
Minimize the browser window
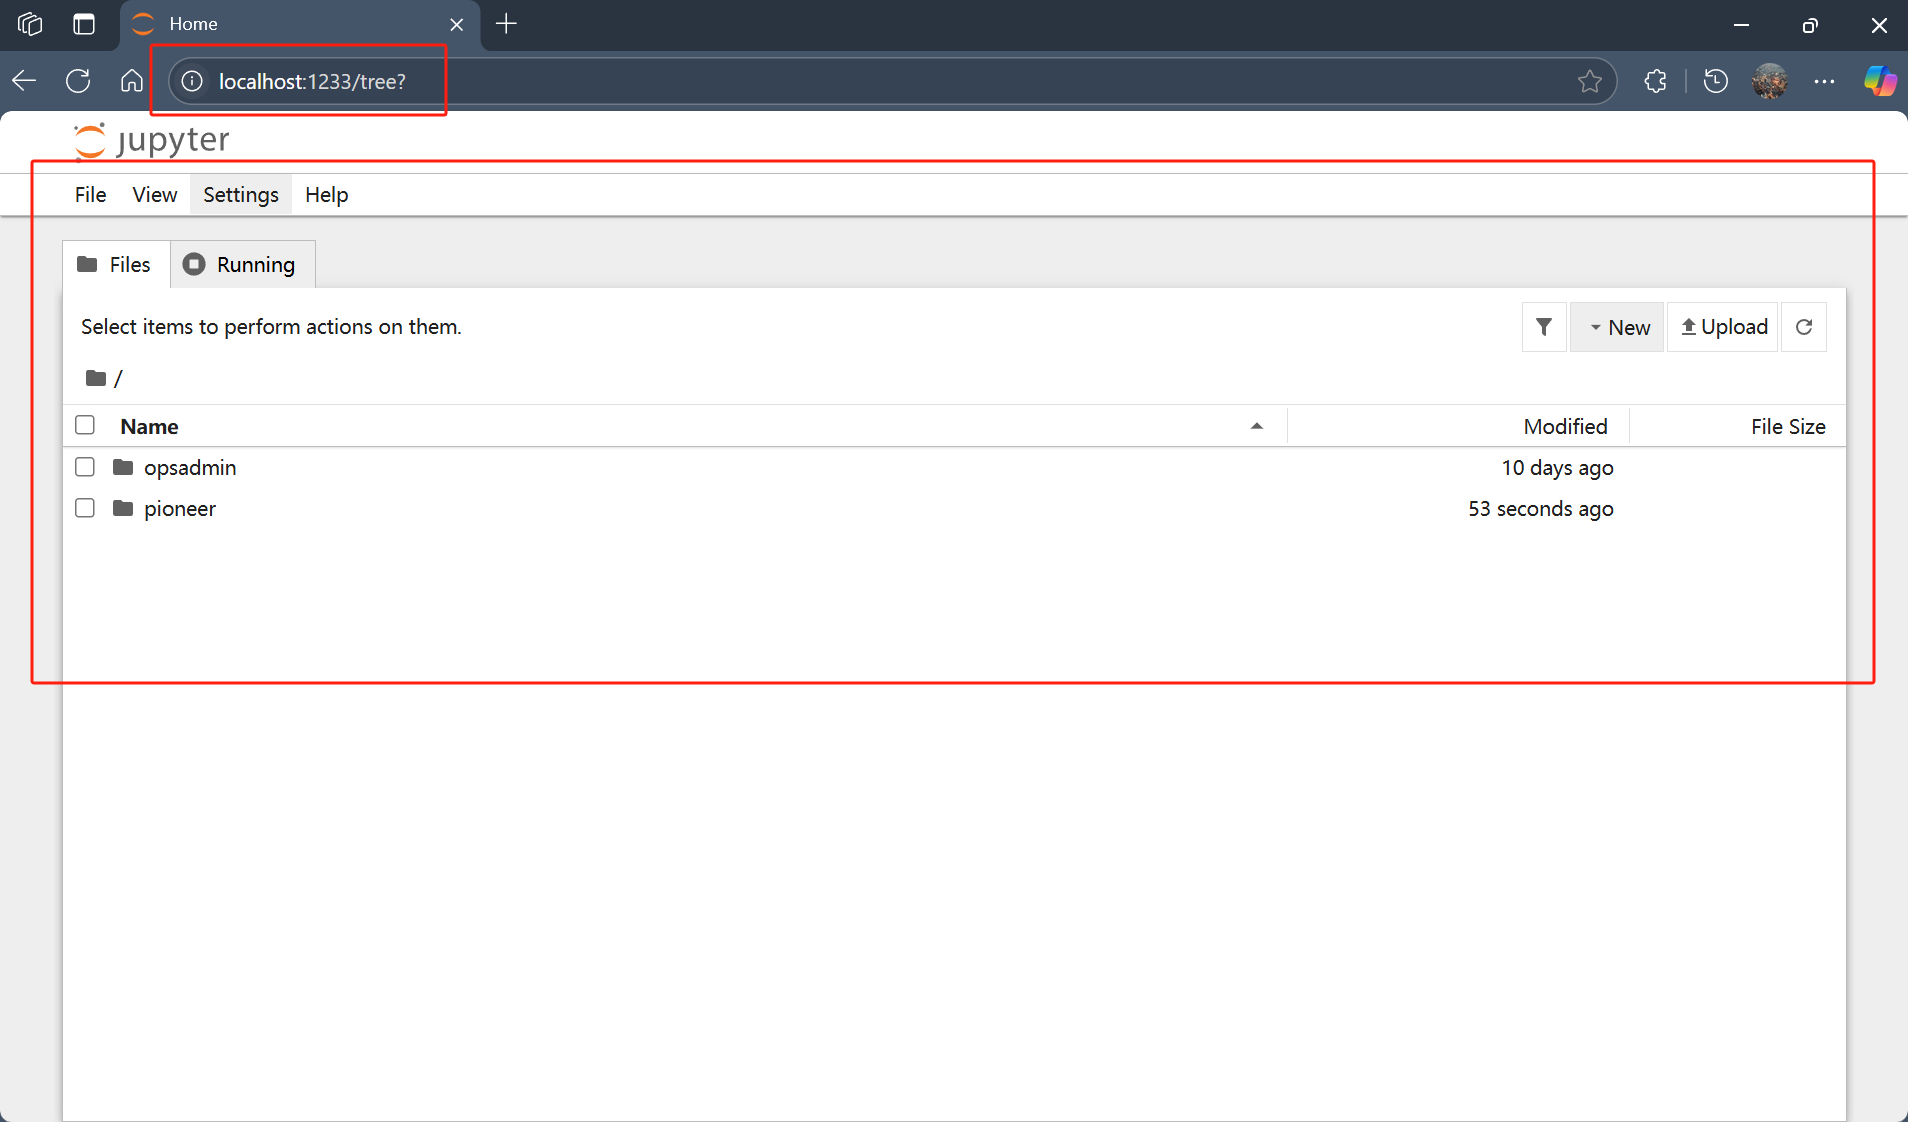click(x=1741, y=25)
